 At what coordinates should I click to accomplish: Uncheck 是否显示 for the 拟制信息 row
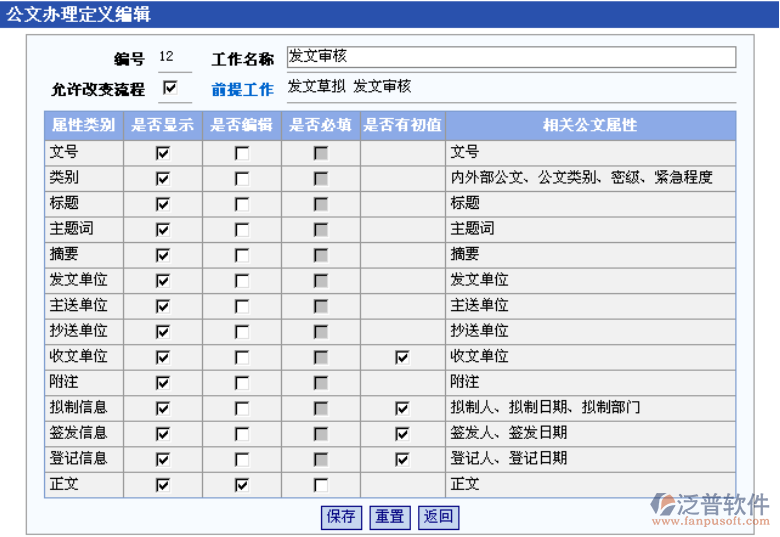pyautogui.click(x=163, y=409)
